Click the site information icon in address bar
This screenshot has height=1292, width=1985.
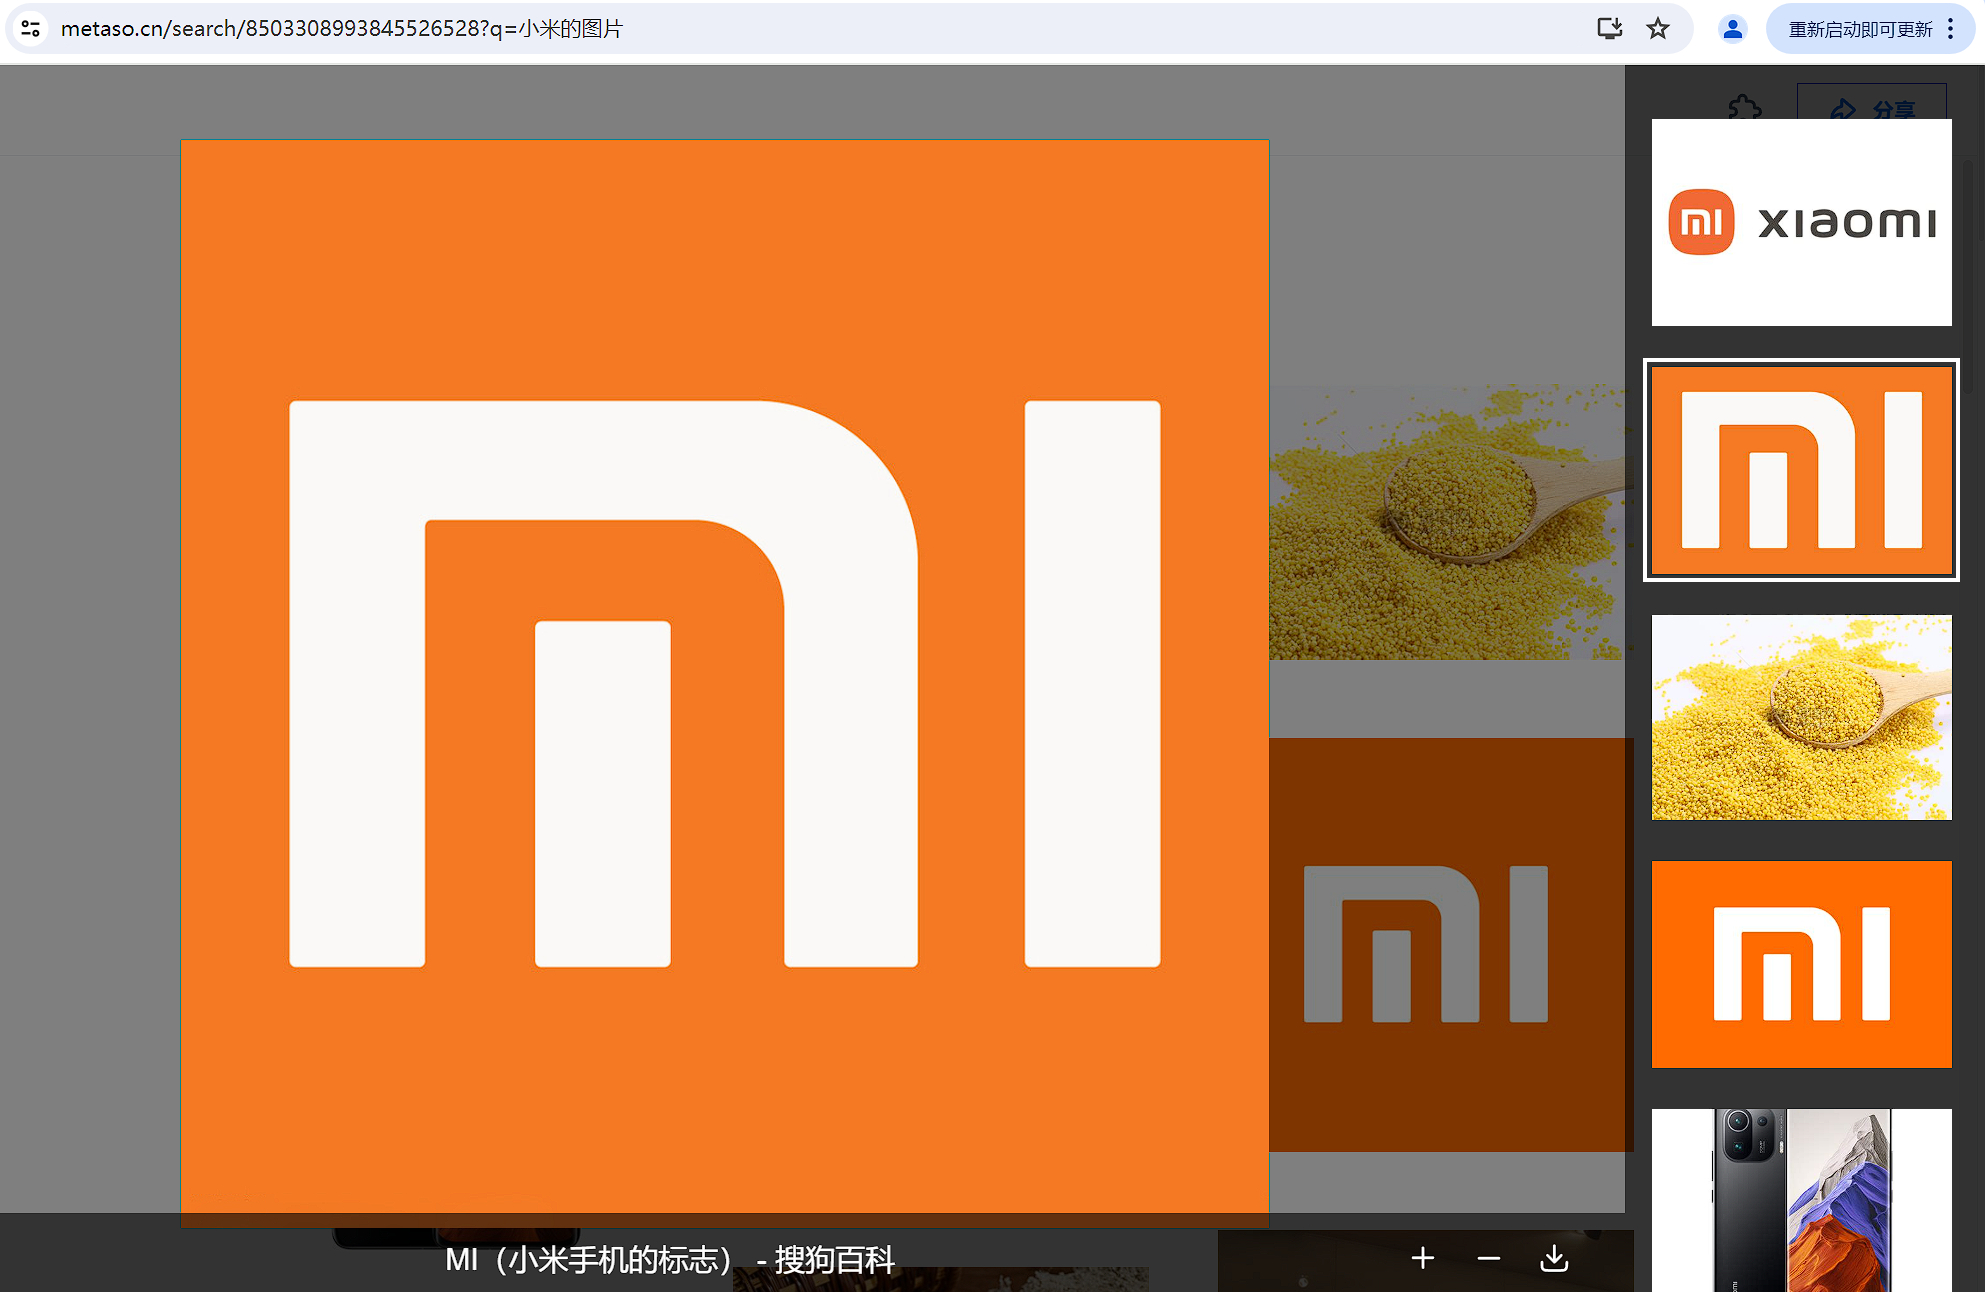(31, 29)
